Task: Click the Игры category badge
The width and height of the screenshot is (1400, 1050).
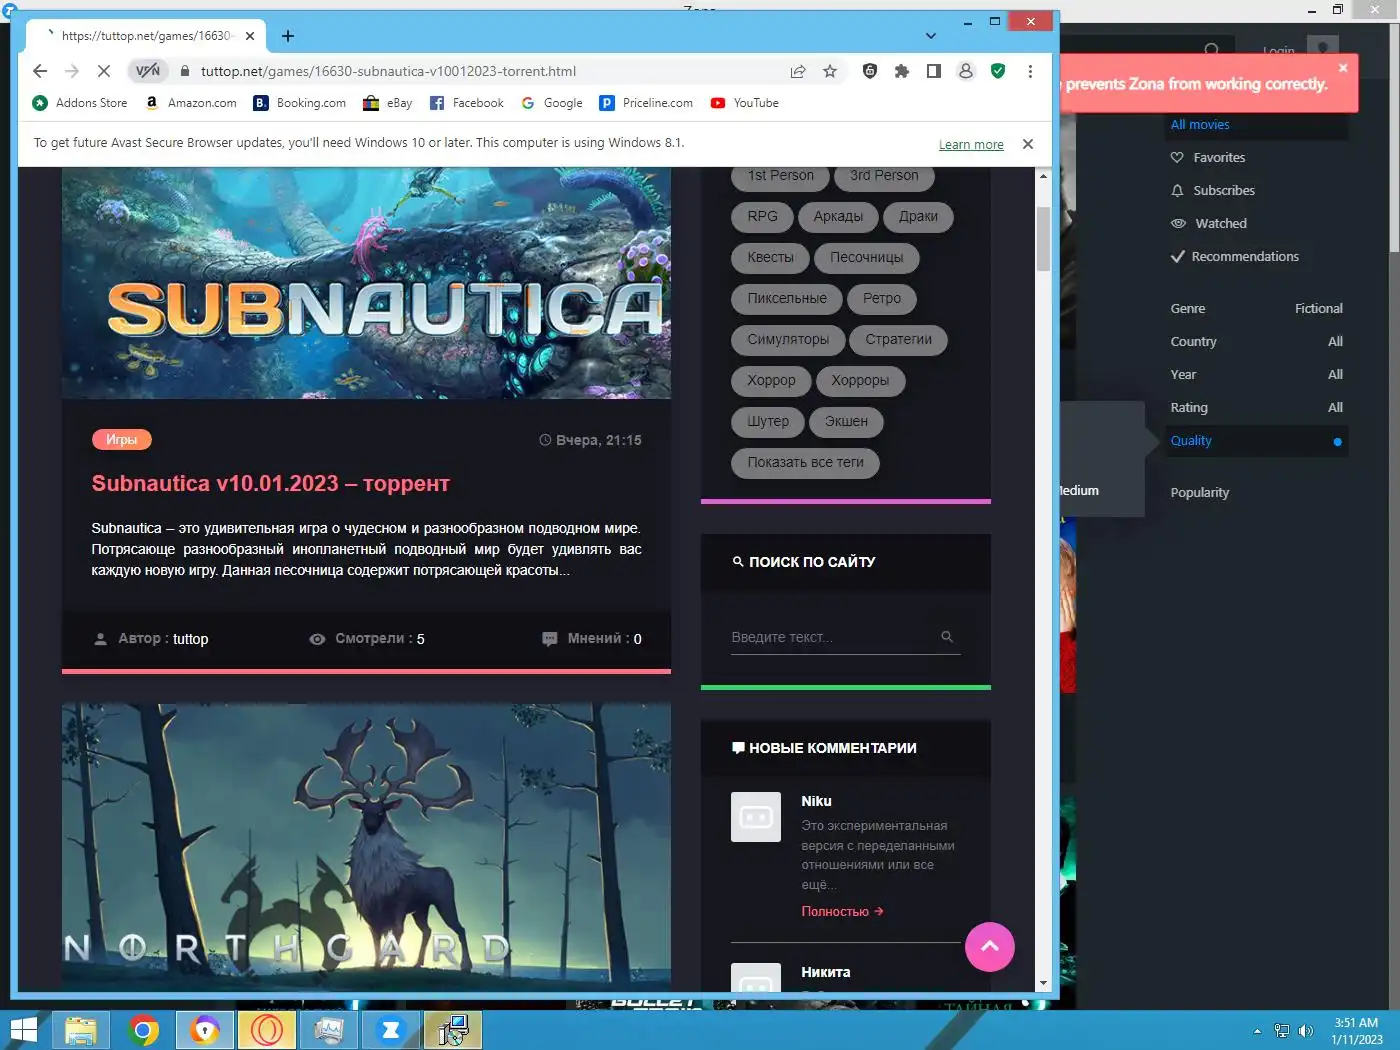Action: (x=122, y=439)
